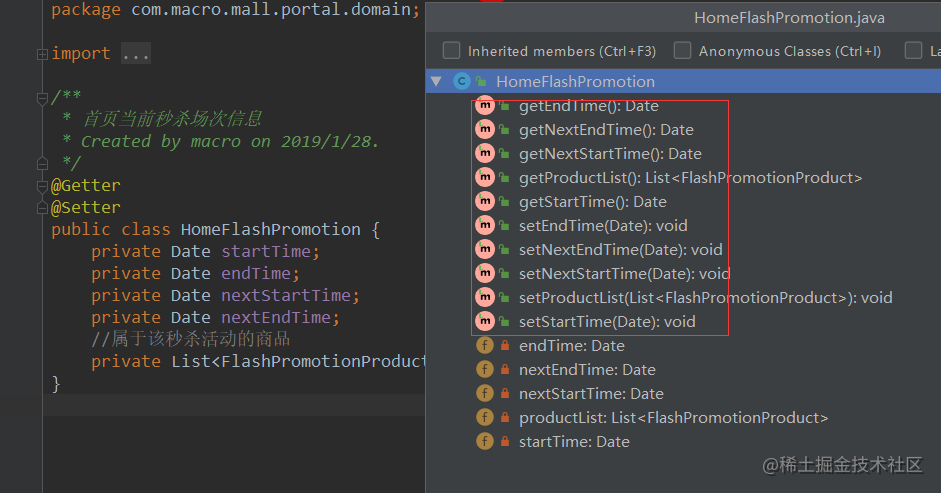The height and width of the screenshot is (493, 941).
Task: Click the @Setter annotation in code
Action: (x=86, y=208)
